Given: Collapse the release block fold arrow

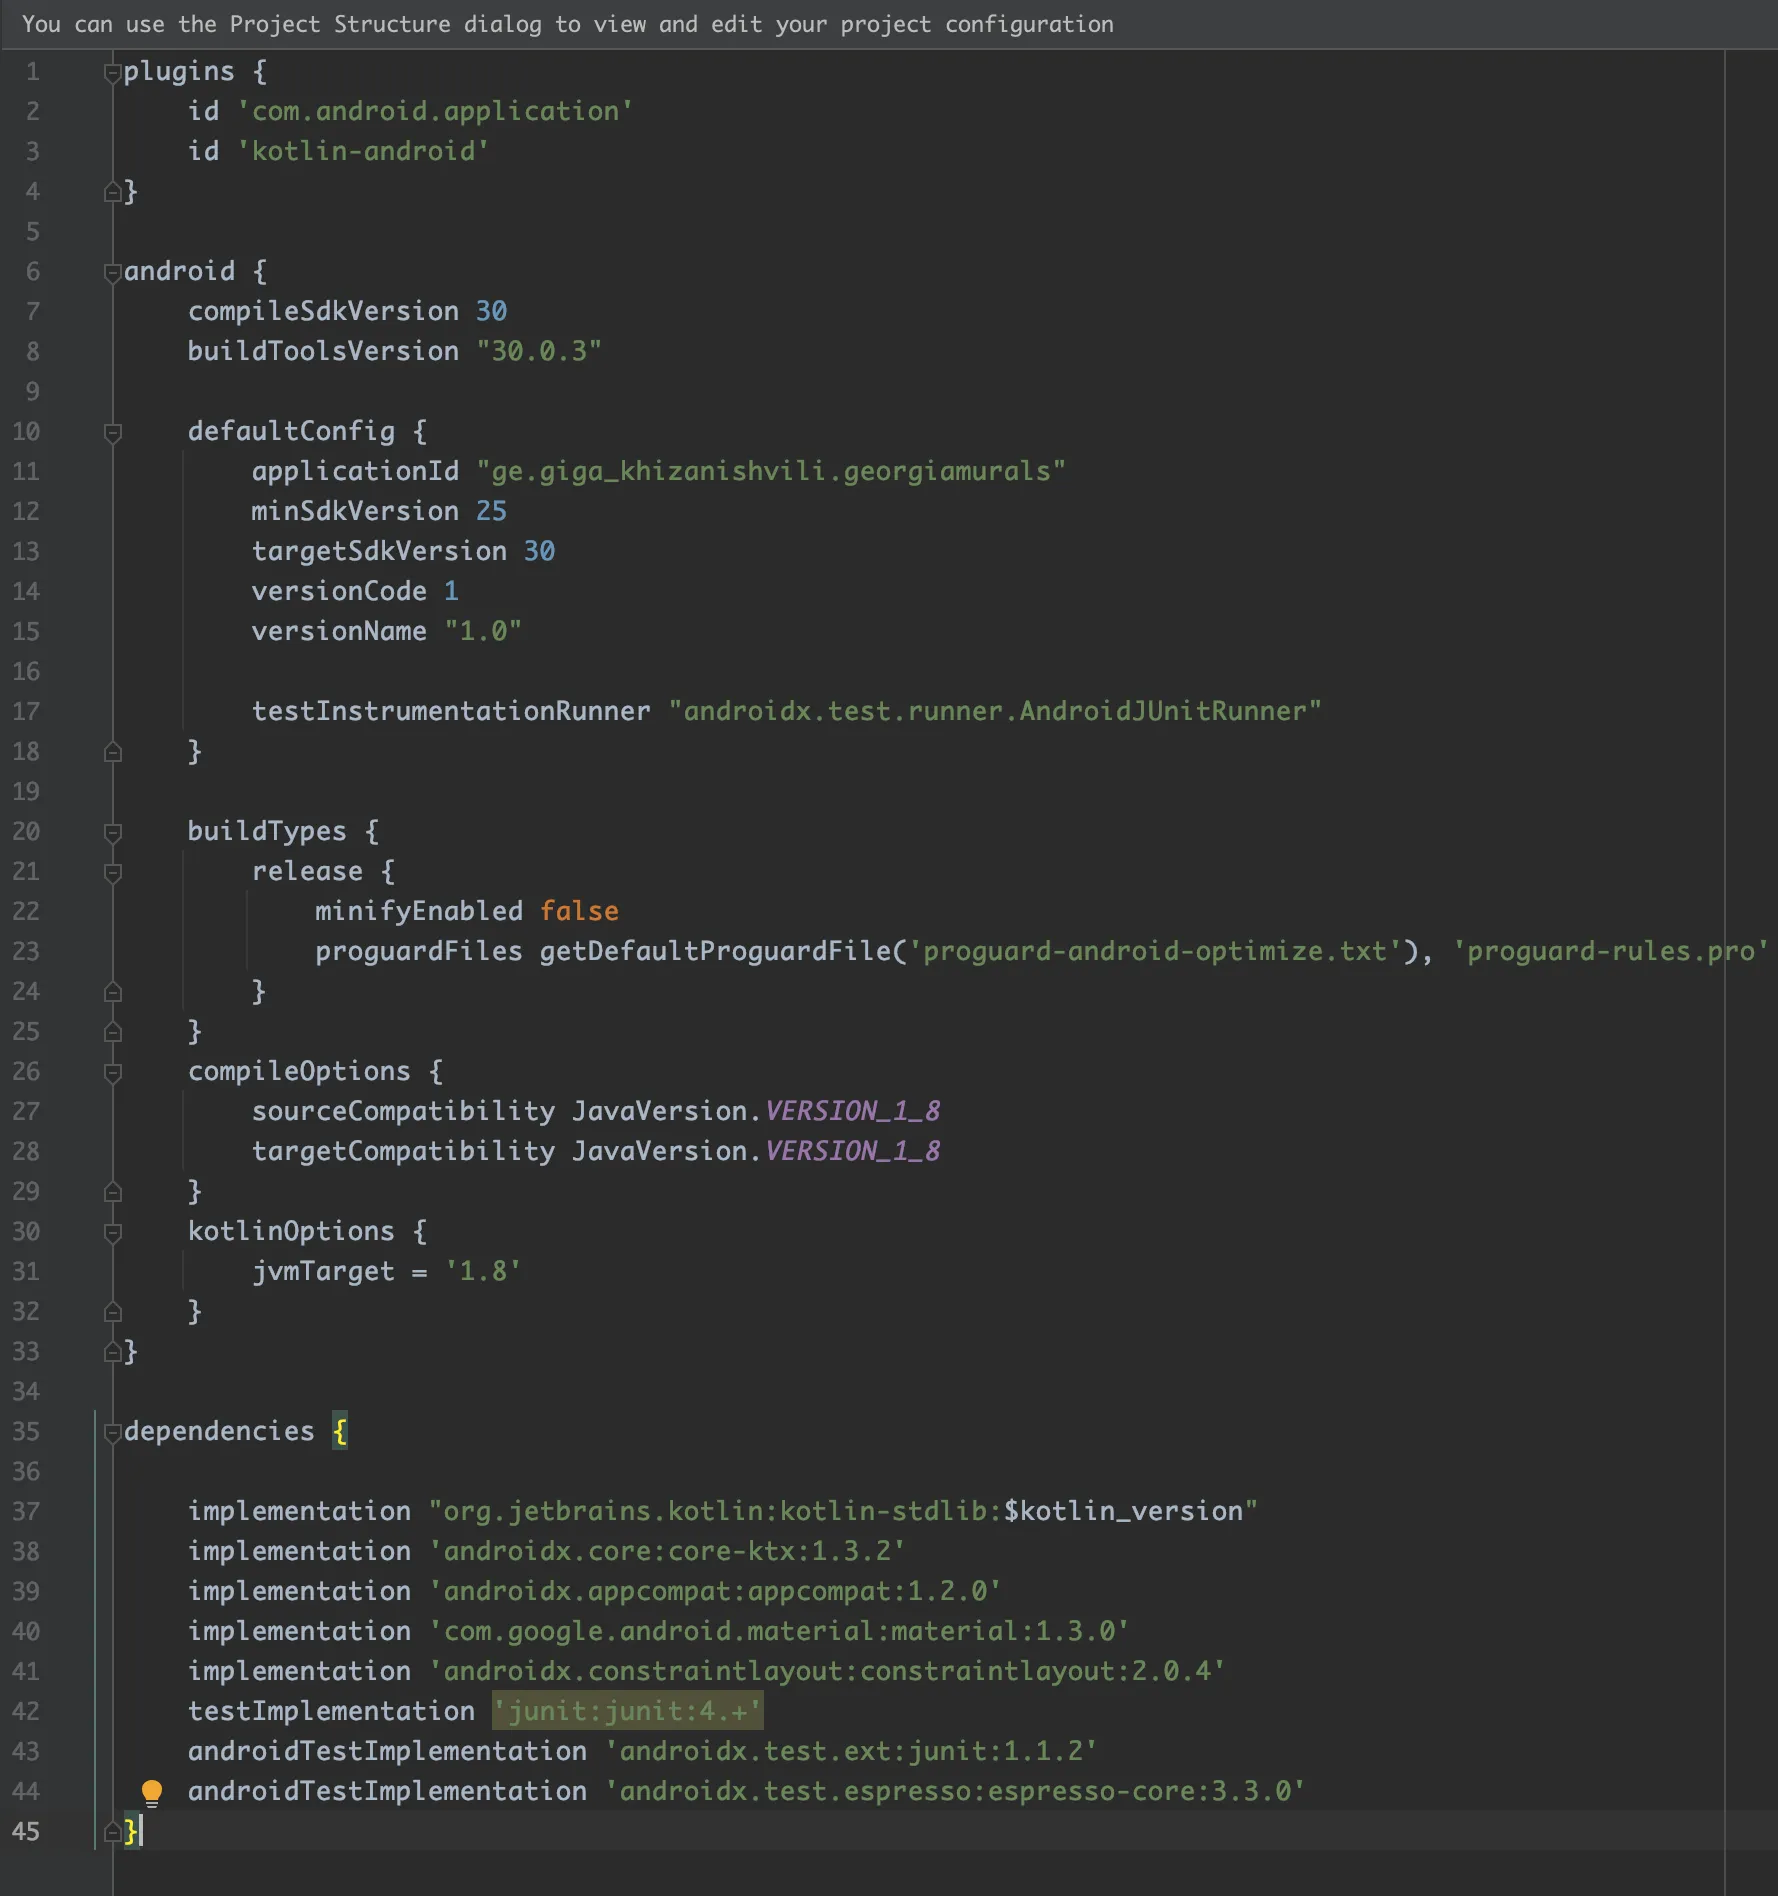Looking at the screenshot, I should [113, 873].
